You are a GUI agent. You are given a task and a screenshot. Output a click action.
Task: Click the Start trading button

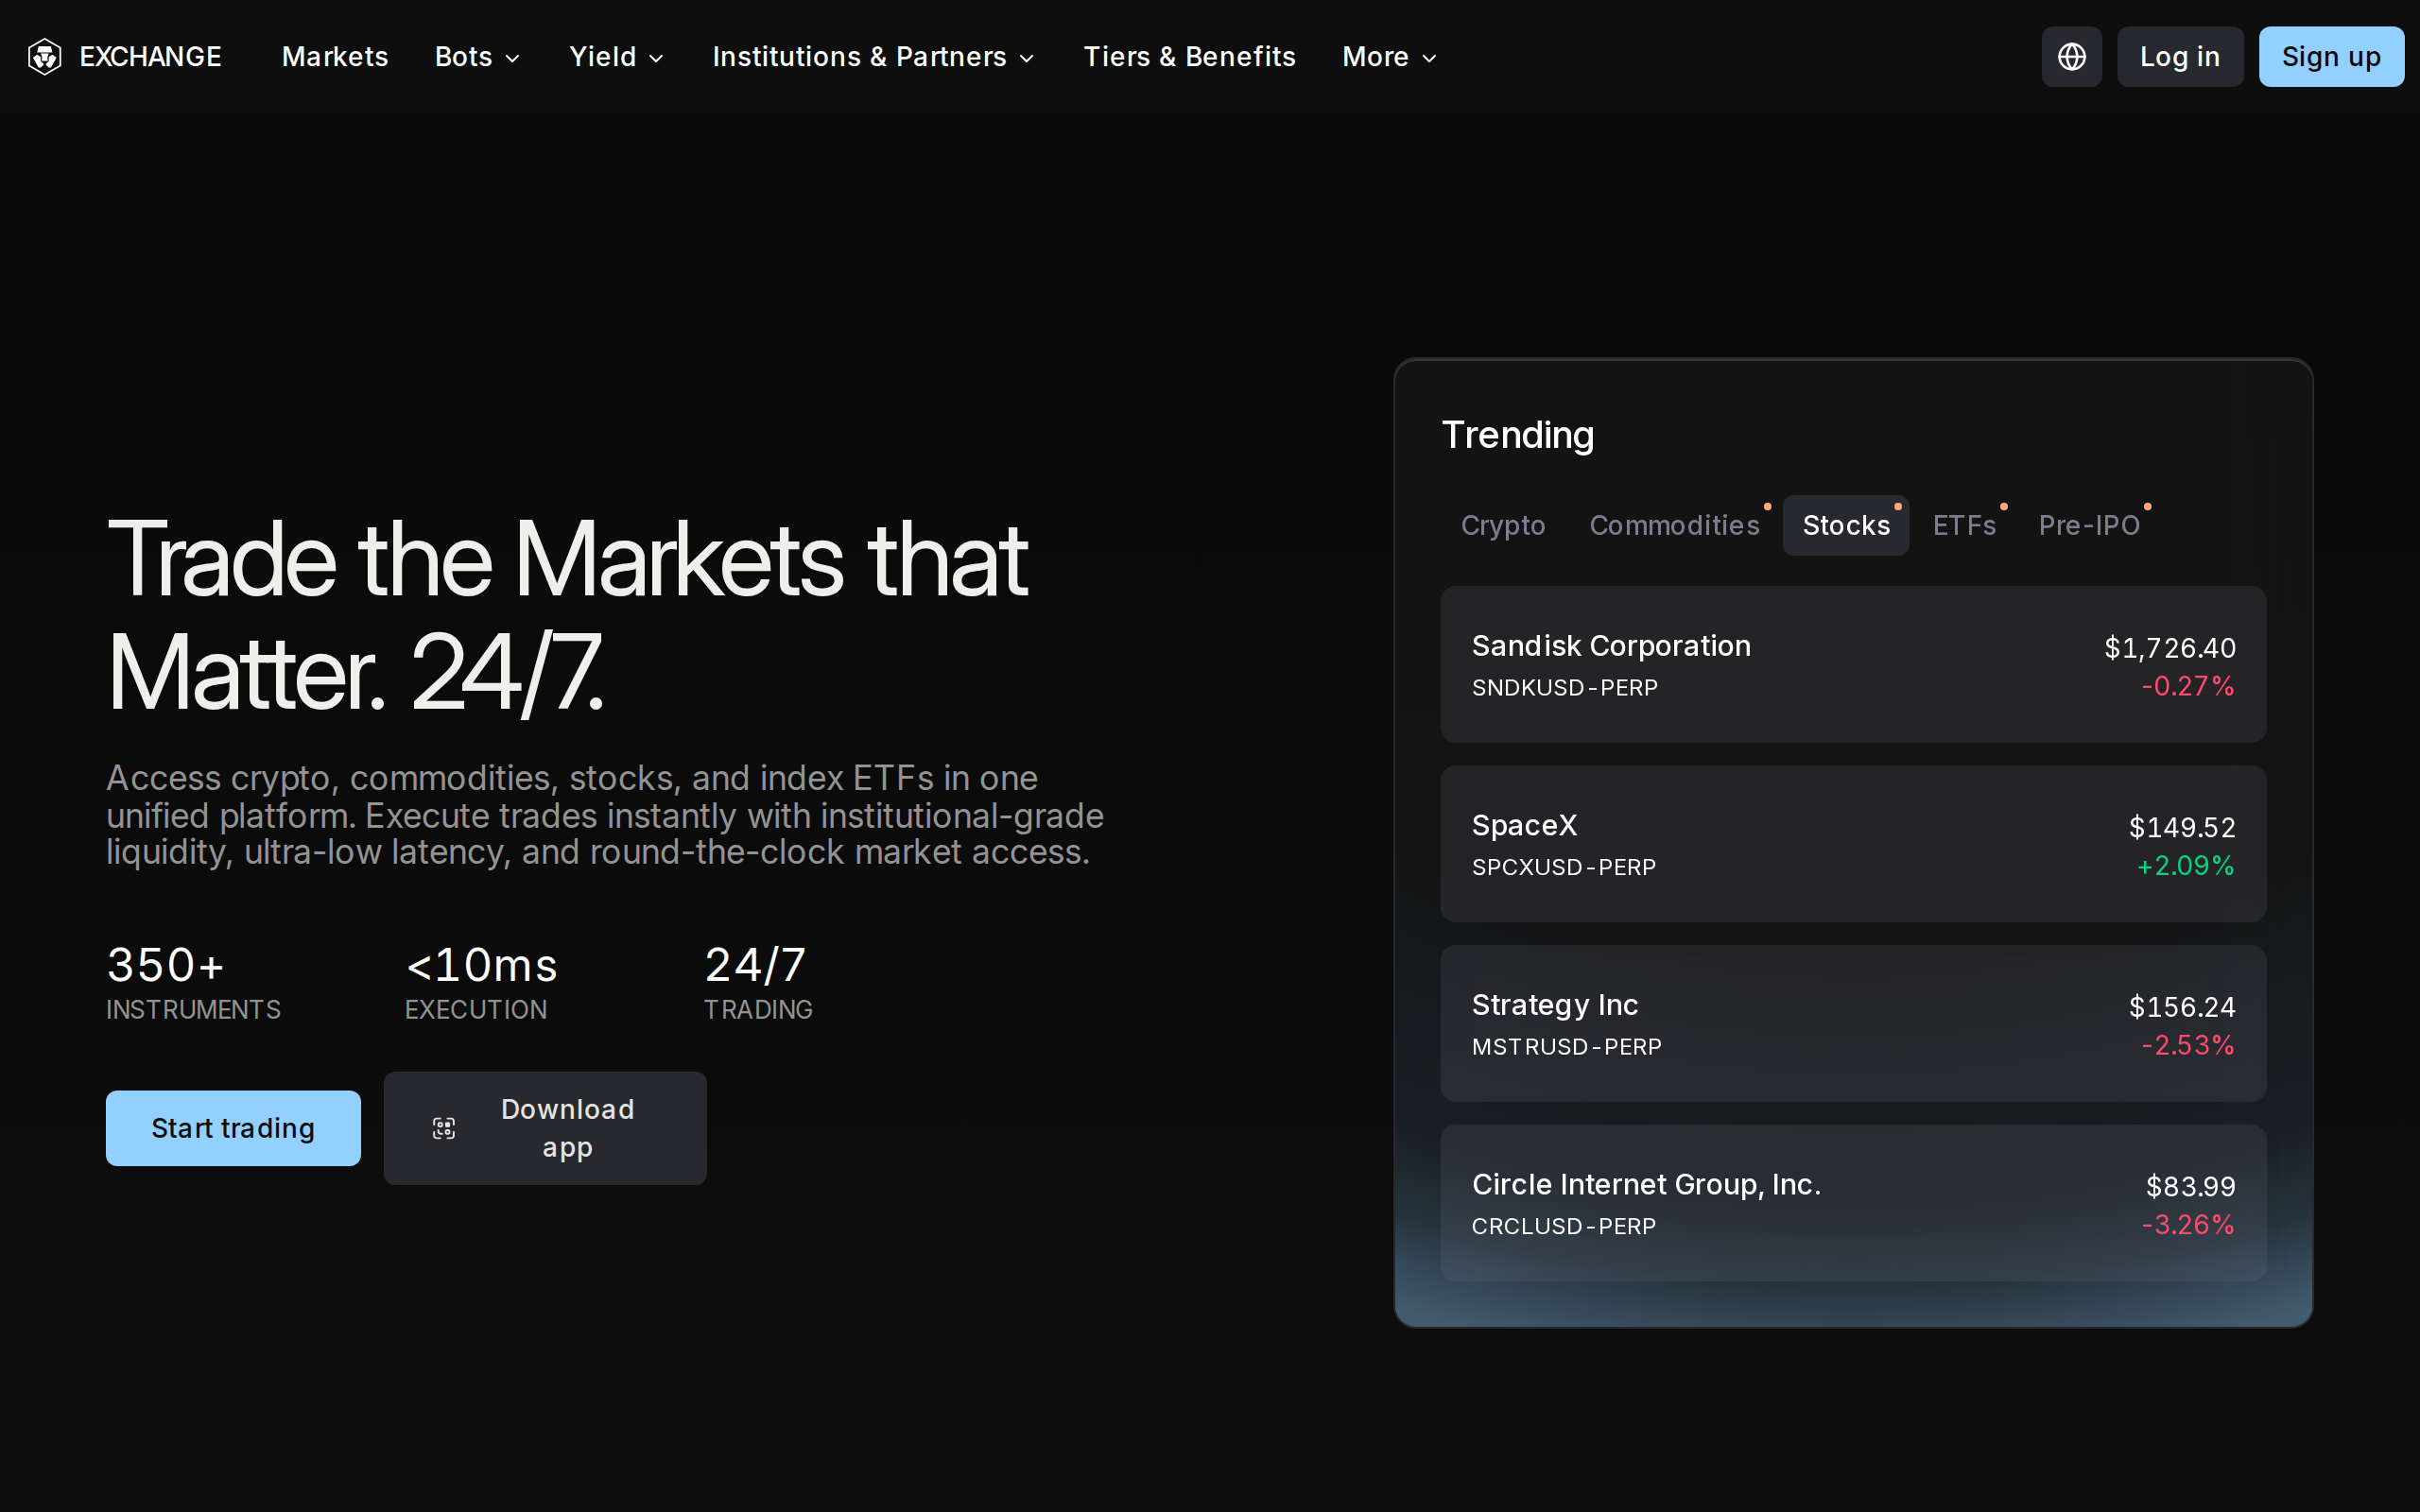click(233, 1128)
